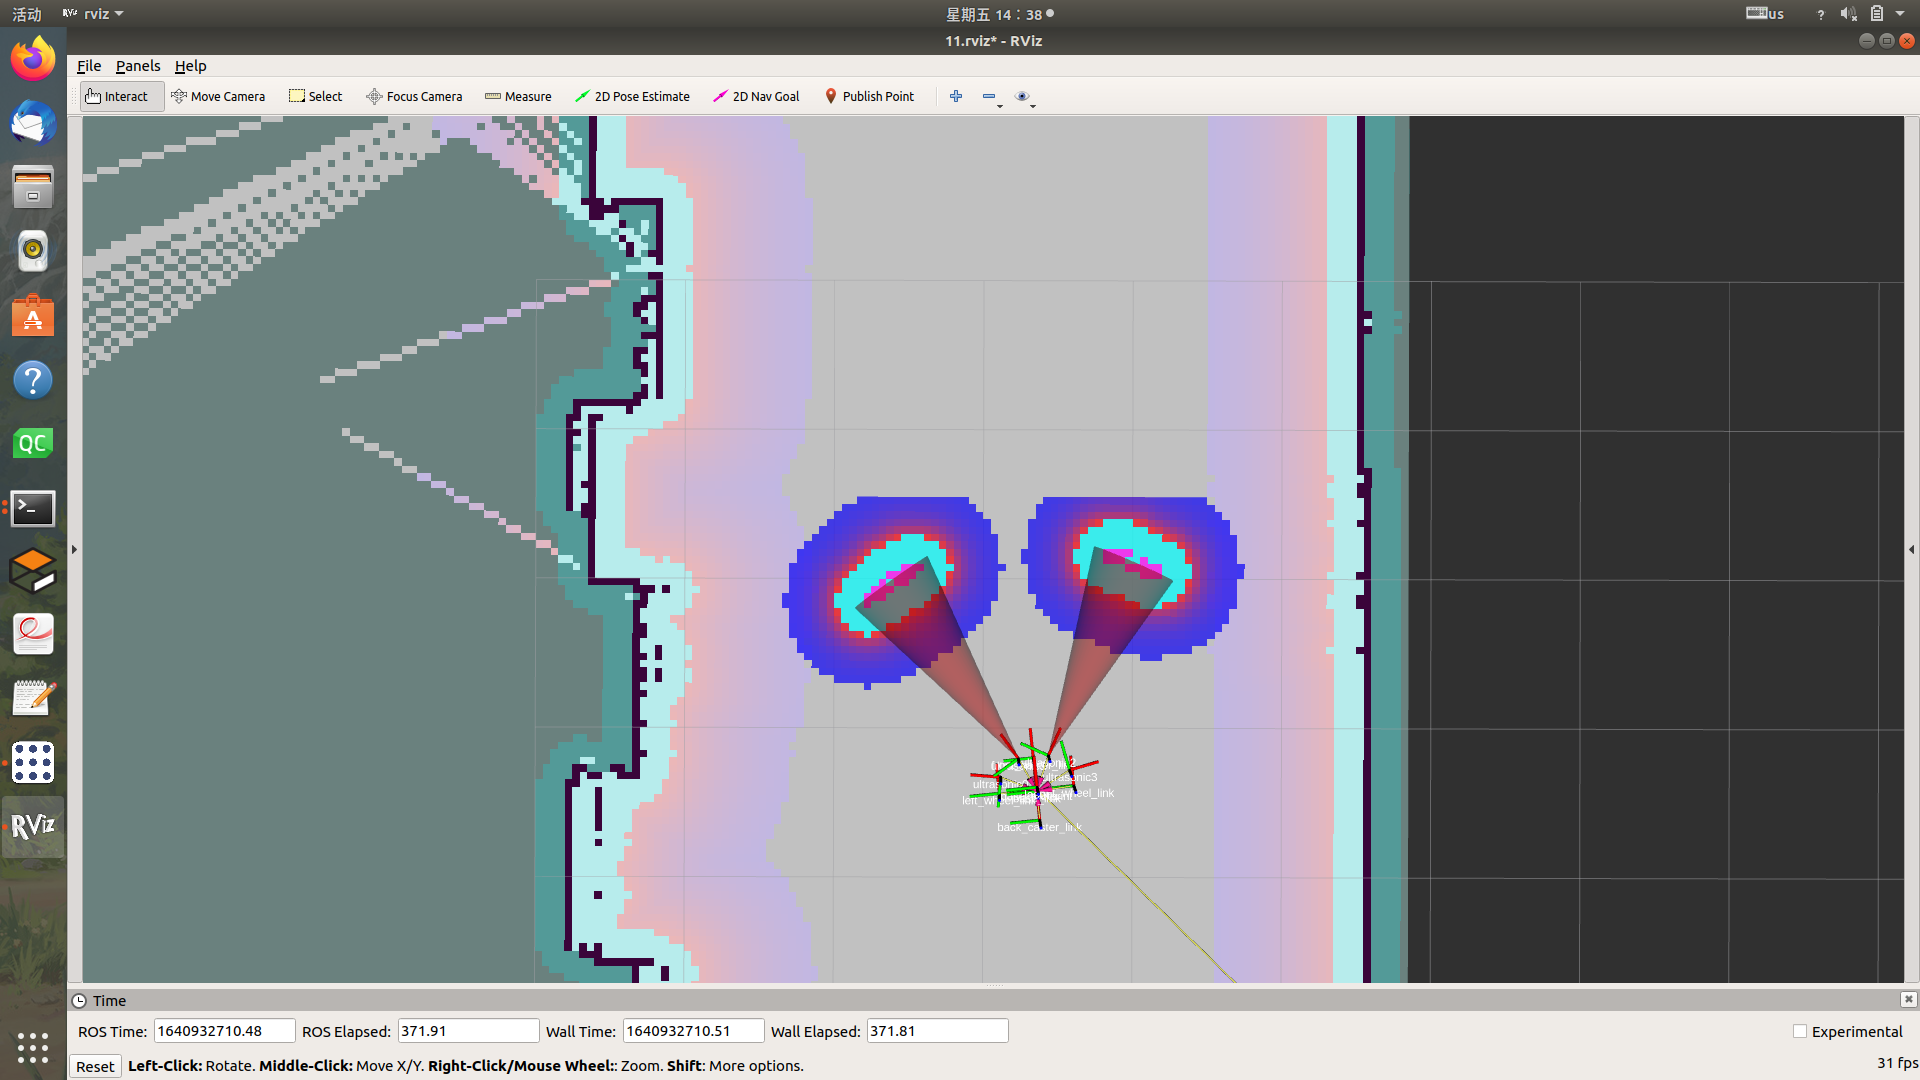
Task: Click the add tool plus icon
Action: (x=956, y=96)
